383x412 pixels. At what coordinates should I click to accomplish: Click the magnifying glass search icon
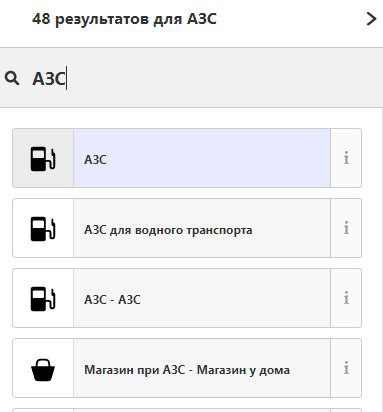tap(12, 79)
